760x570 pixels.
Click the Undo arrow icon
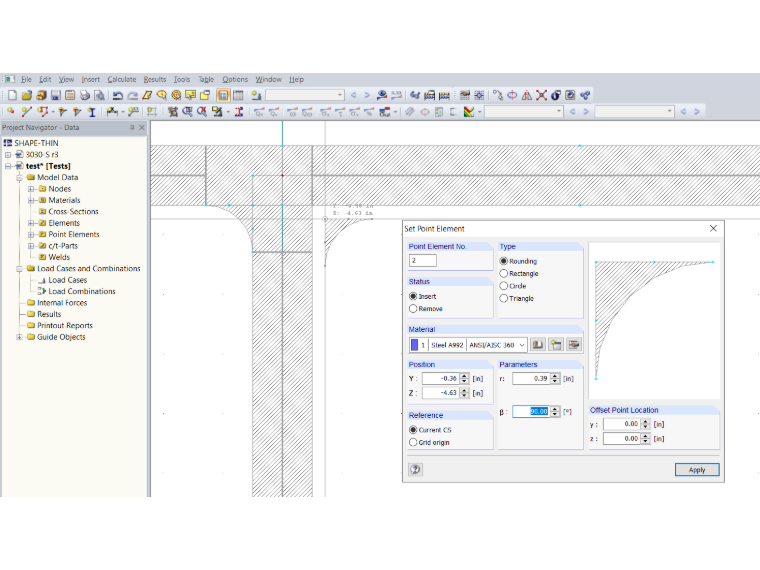tap(117, 95)
